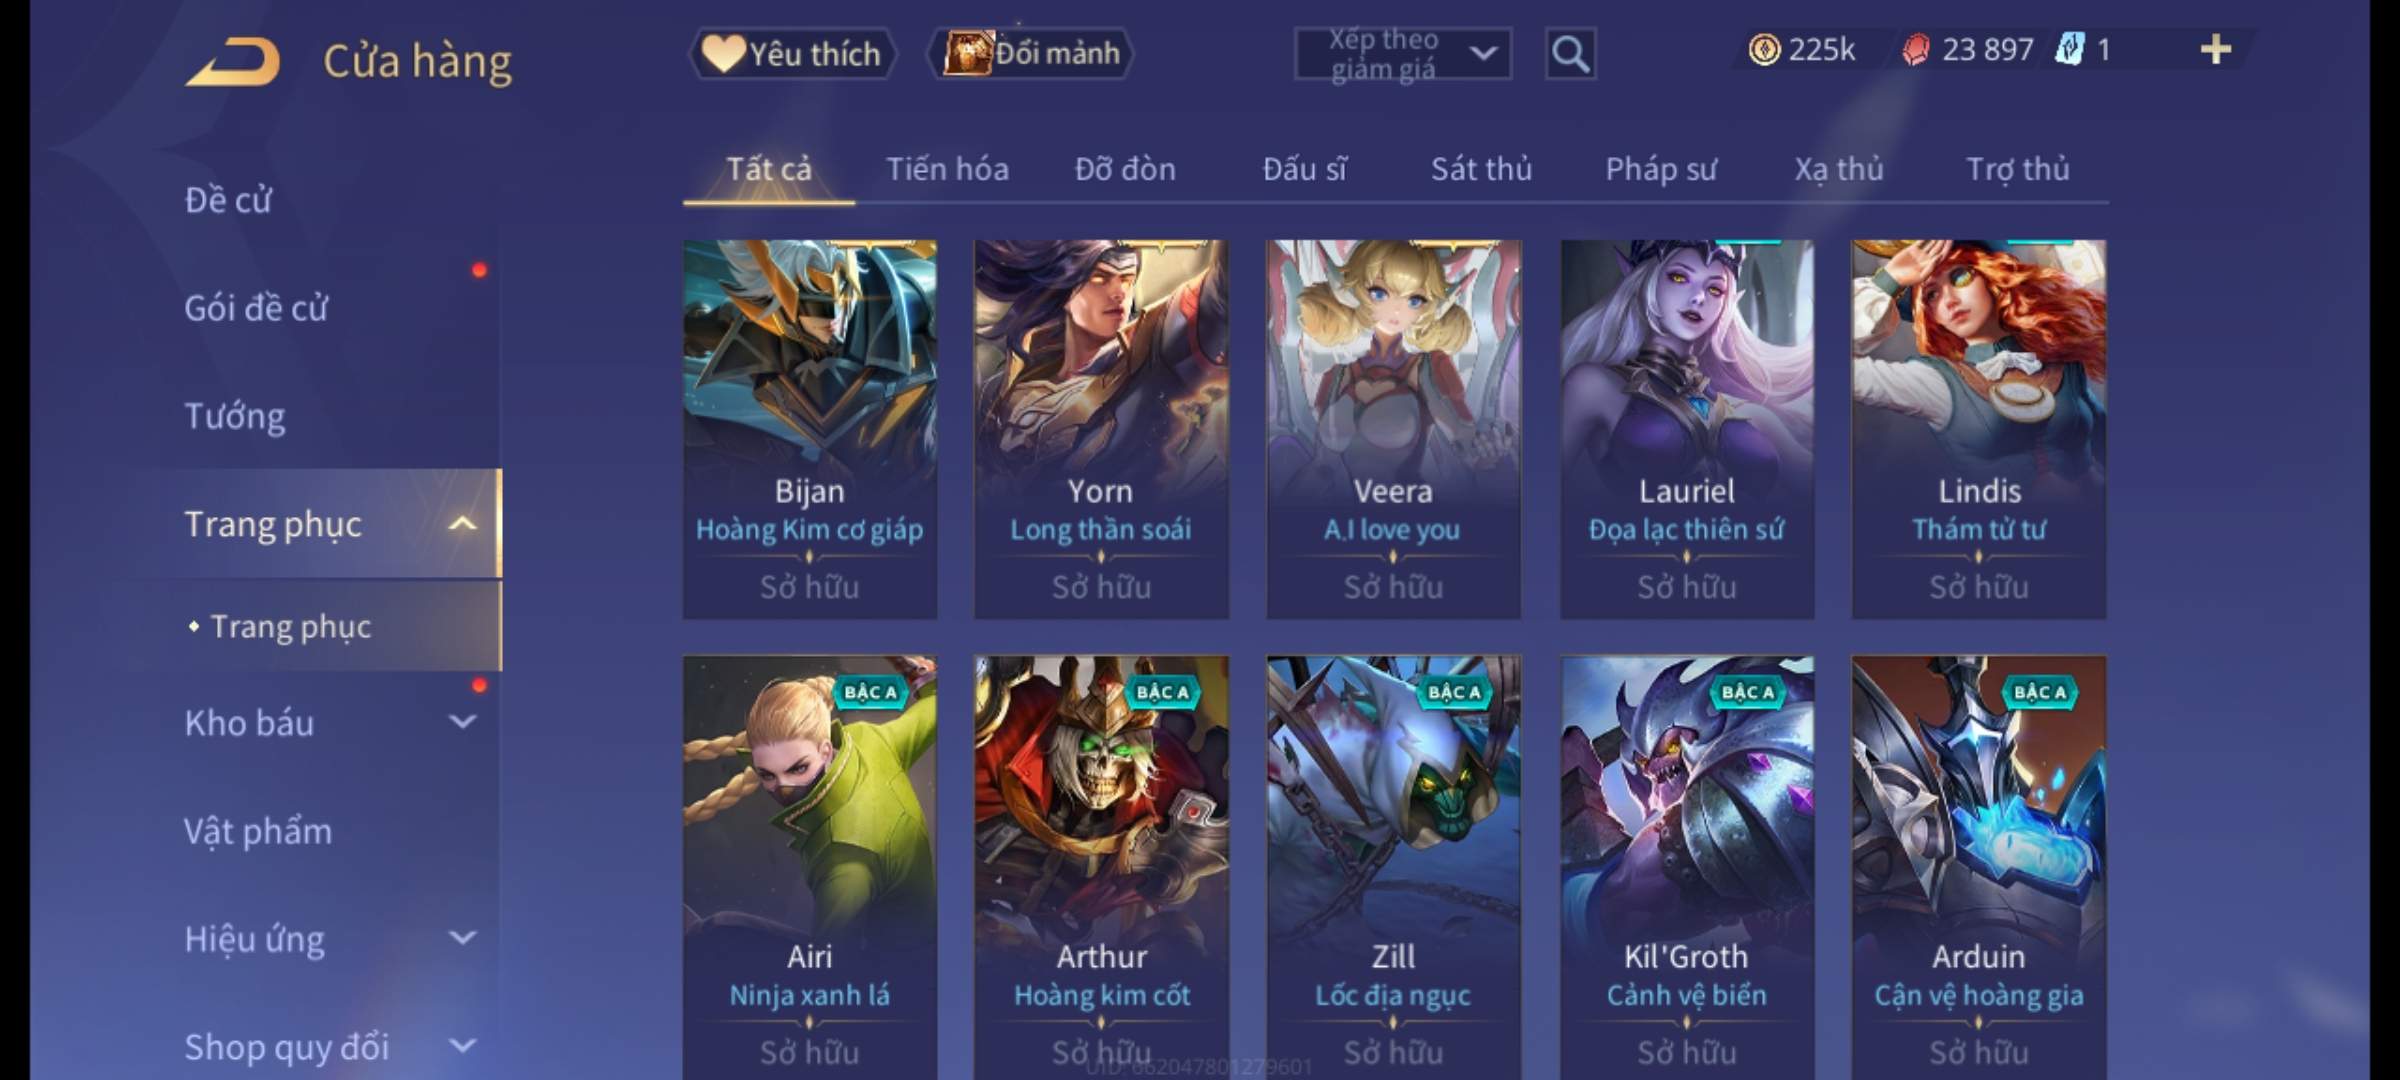Collapse the Trang phục sidebar section
2400x1080 pixels.
point(462,524)
